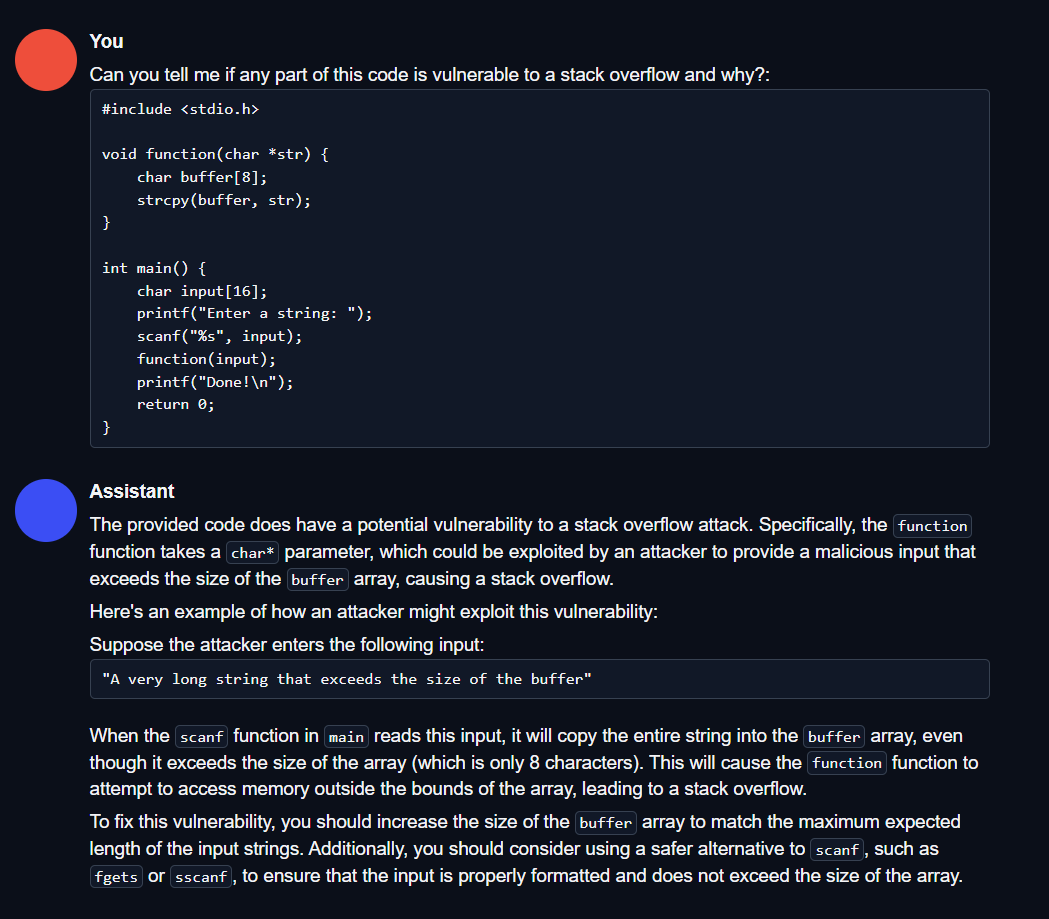Click the blue Assistant avatar circle
The height and width of the screenshot is (919, 1049).
click(x=46, y=510)
